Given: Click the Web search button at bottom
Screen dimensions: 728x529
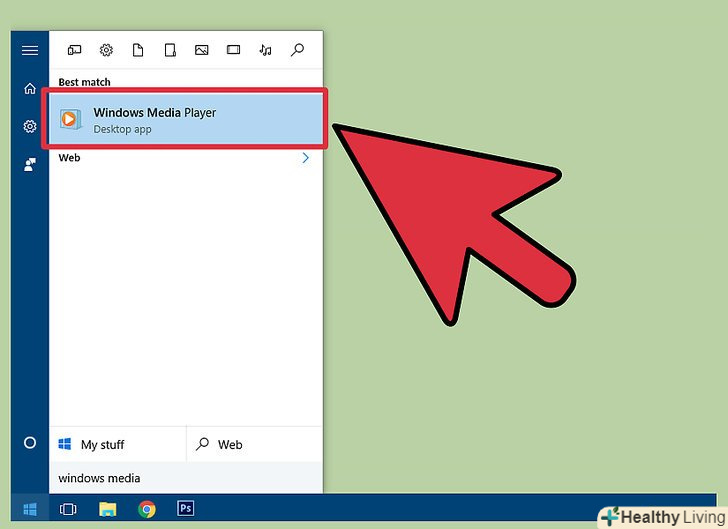Looking at the screenshot, I should tap(254, 444).
